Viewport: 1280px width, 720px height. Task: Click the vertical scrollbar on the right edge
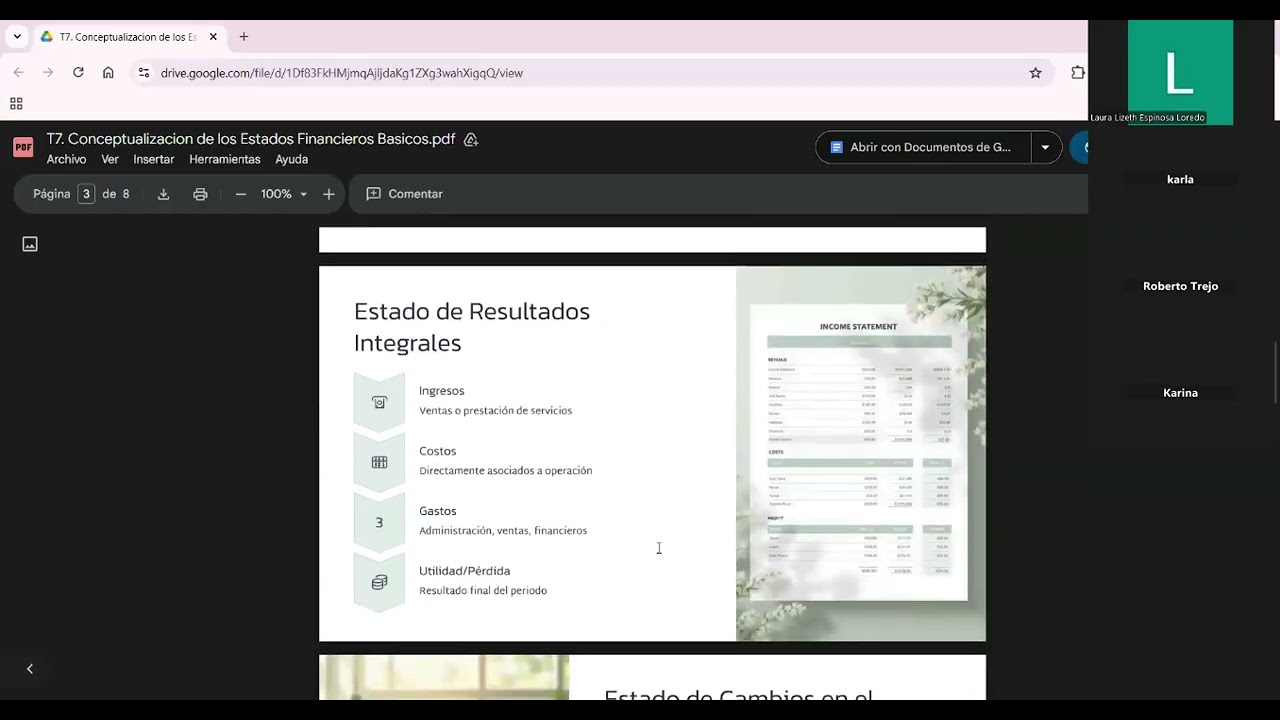(1275, 372)
